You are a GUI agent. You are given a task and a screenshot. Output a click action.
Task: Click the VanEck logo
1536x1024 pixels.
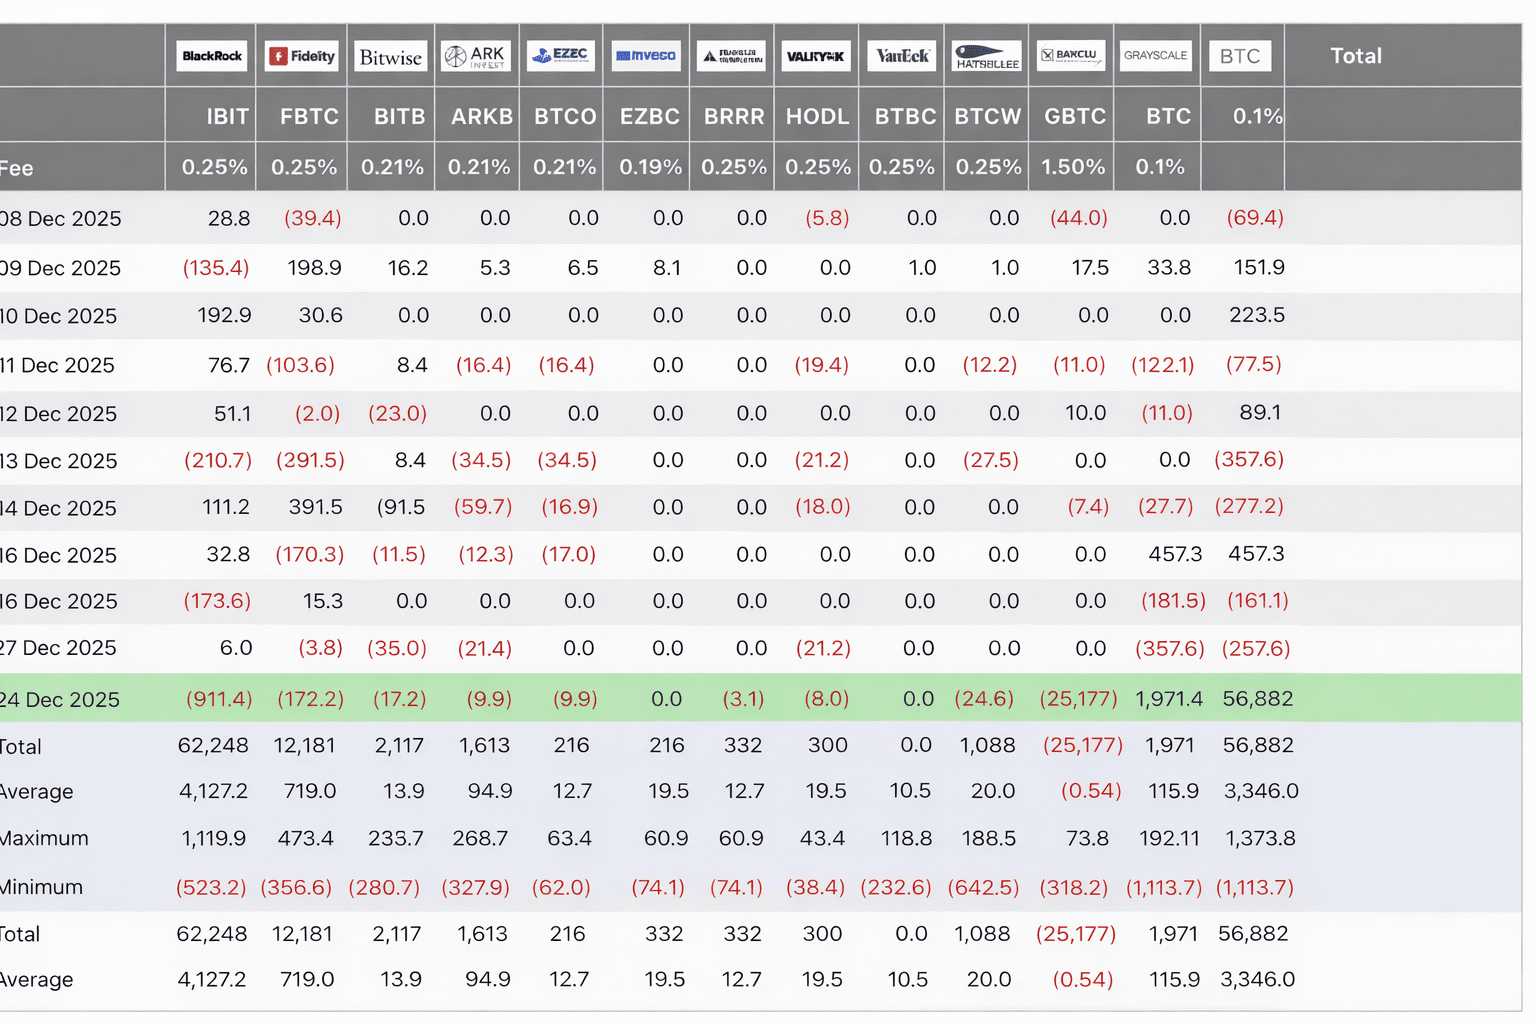point(902,56)
